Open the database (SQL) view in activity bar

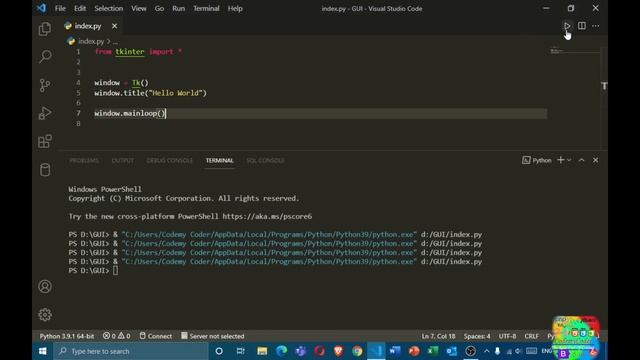point(45,169)
